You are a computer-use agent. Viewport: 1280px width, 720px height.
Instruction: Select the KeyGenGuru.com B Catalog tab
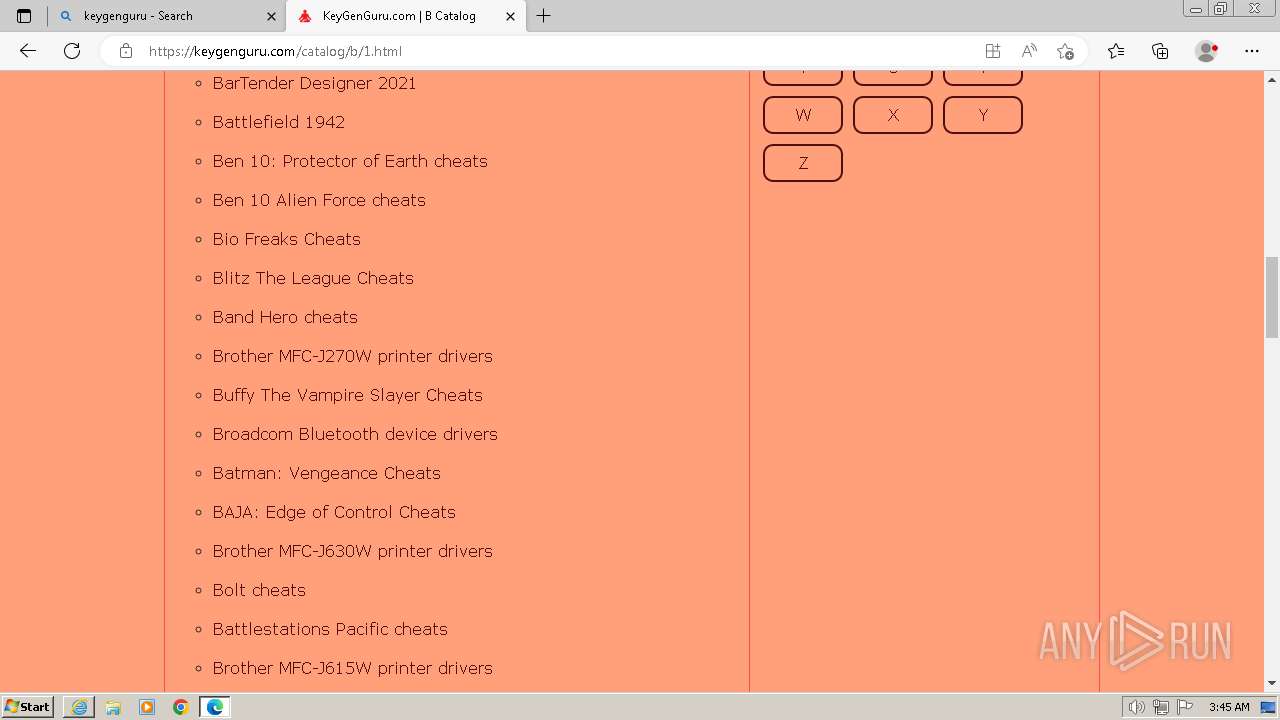pyautogui.click(x=405, y=16)
